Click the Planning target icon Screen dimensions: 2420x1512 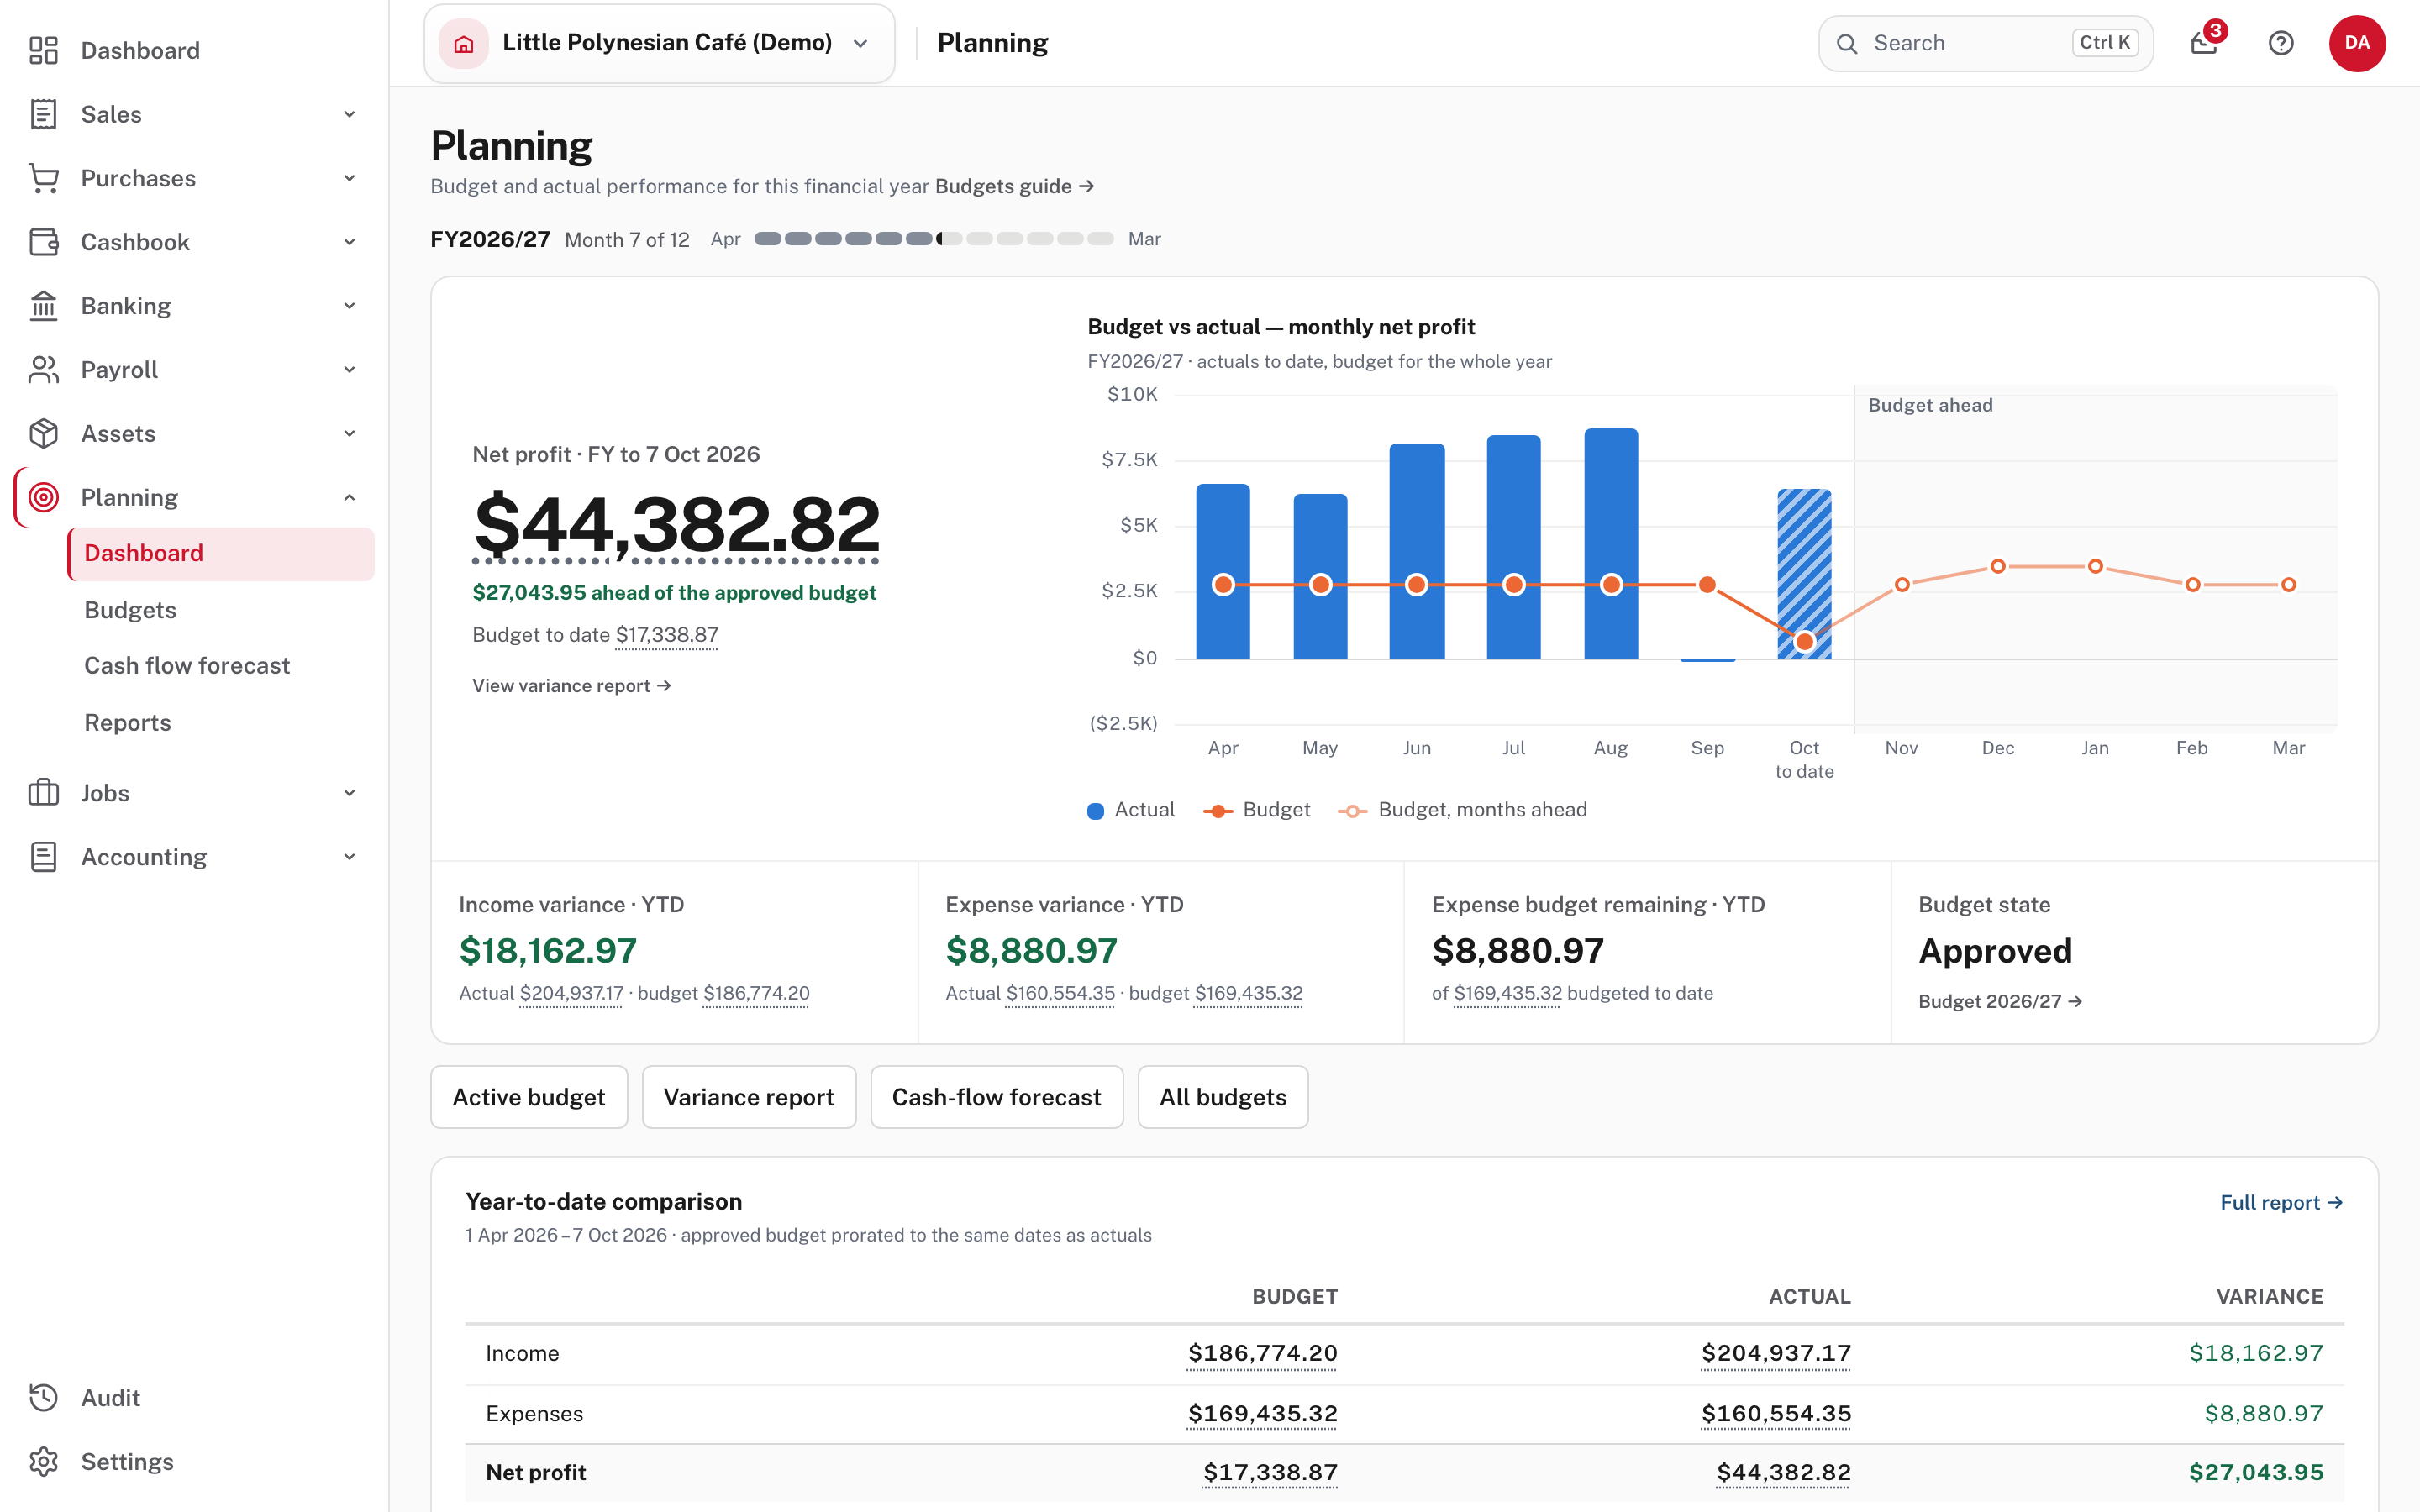click(x=43, y=497)
